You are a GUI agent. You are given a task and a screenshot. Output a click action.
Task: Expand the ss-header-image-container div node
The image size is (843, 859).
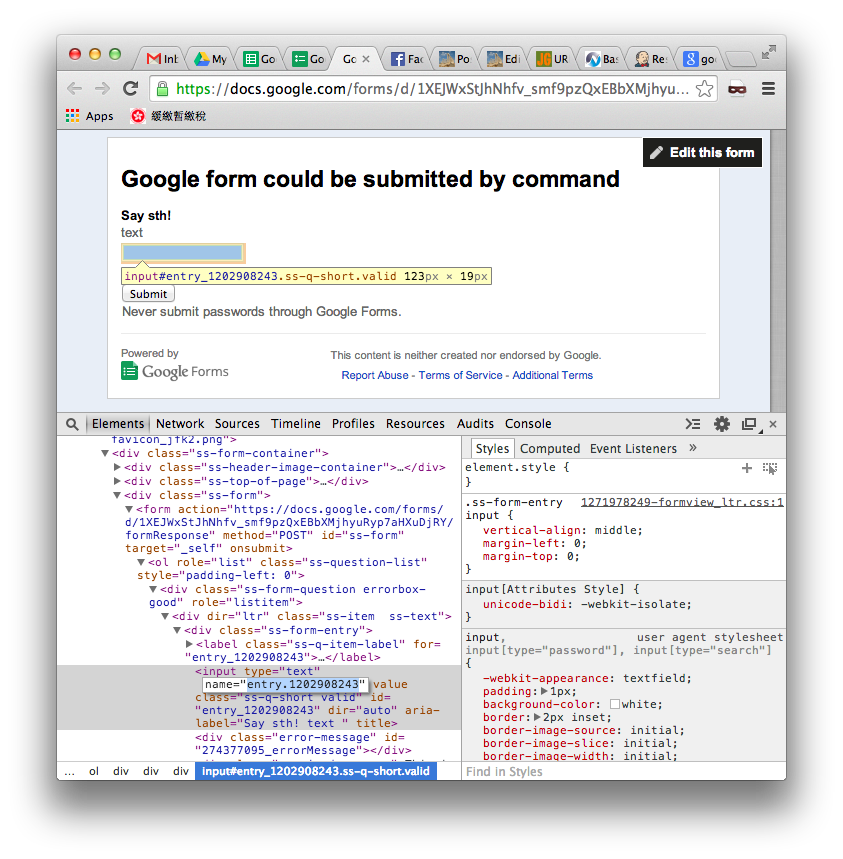[117, 467]
